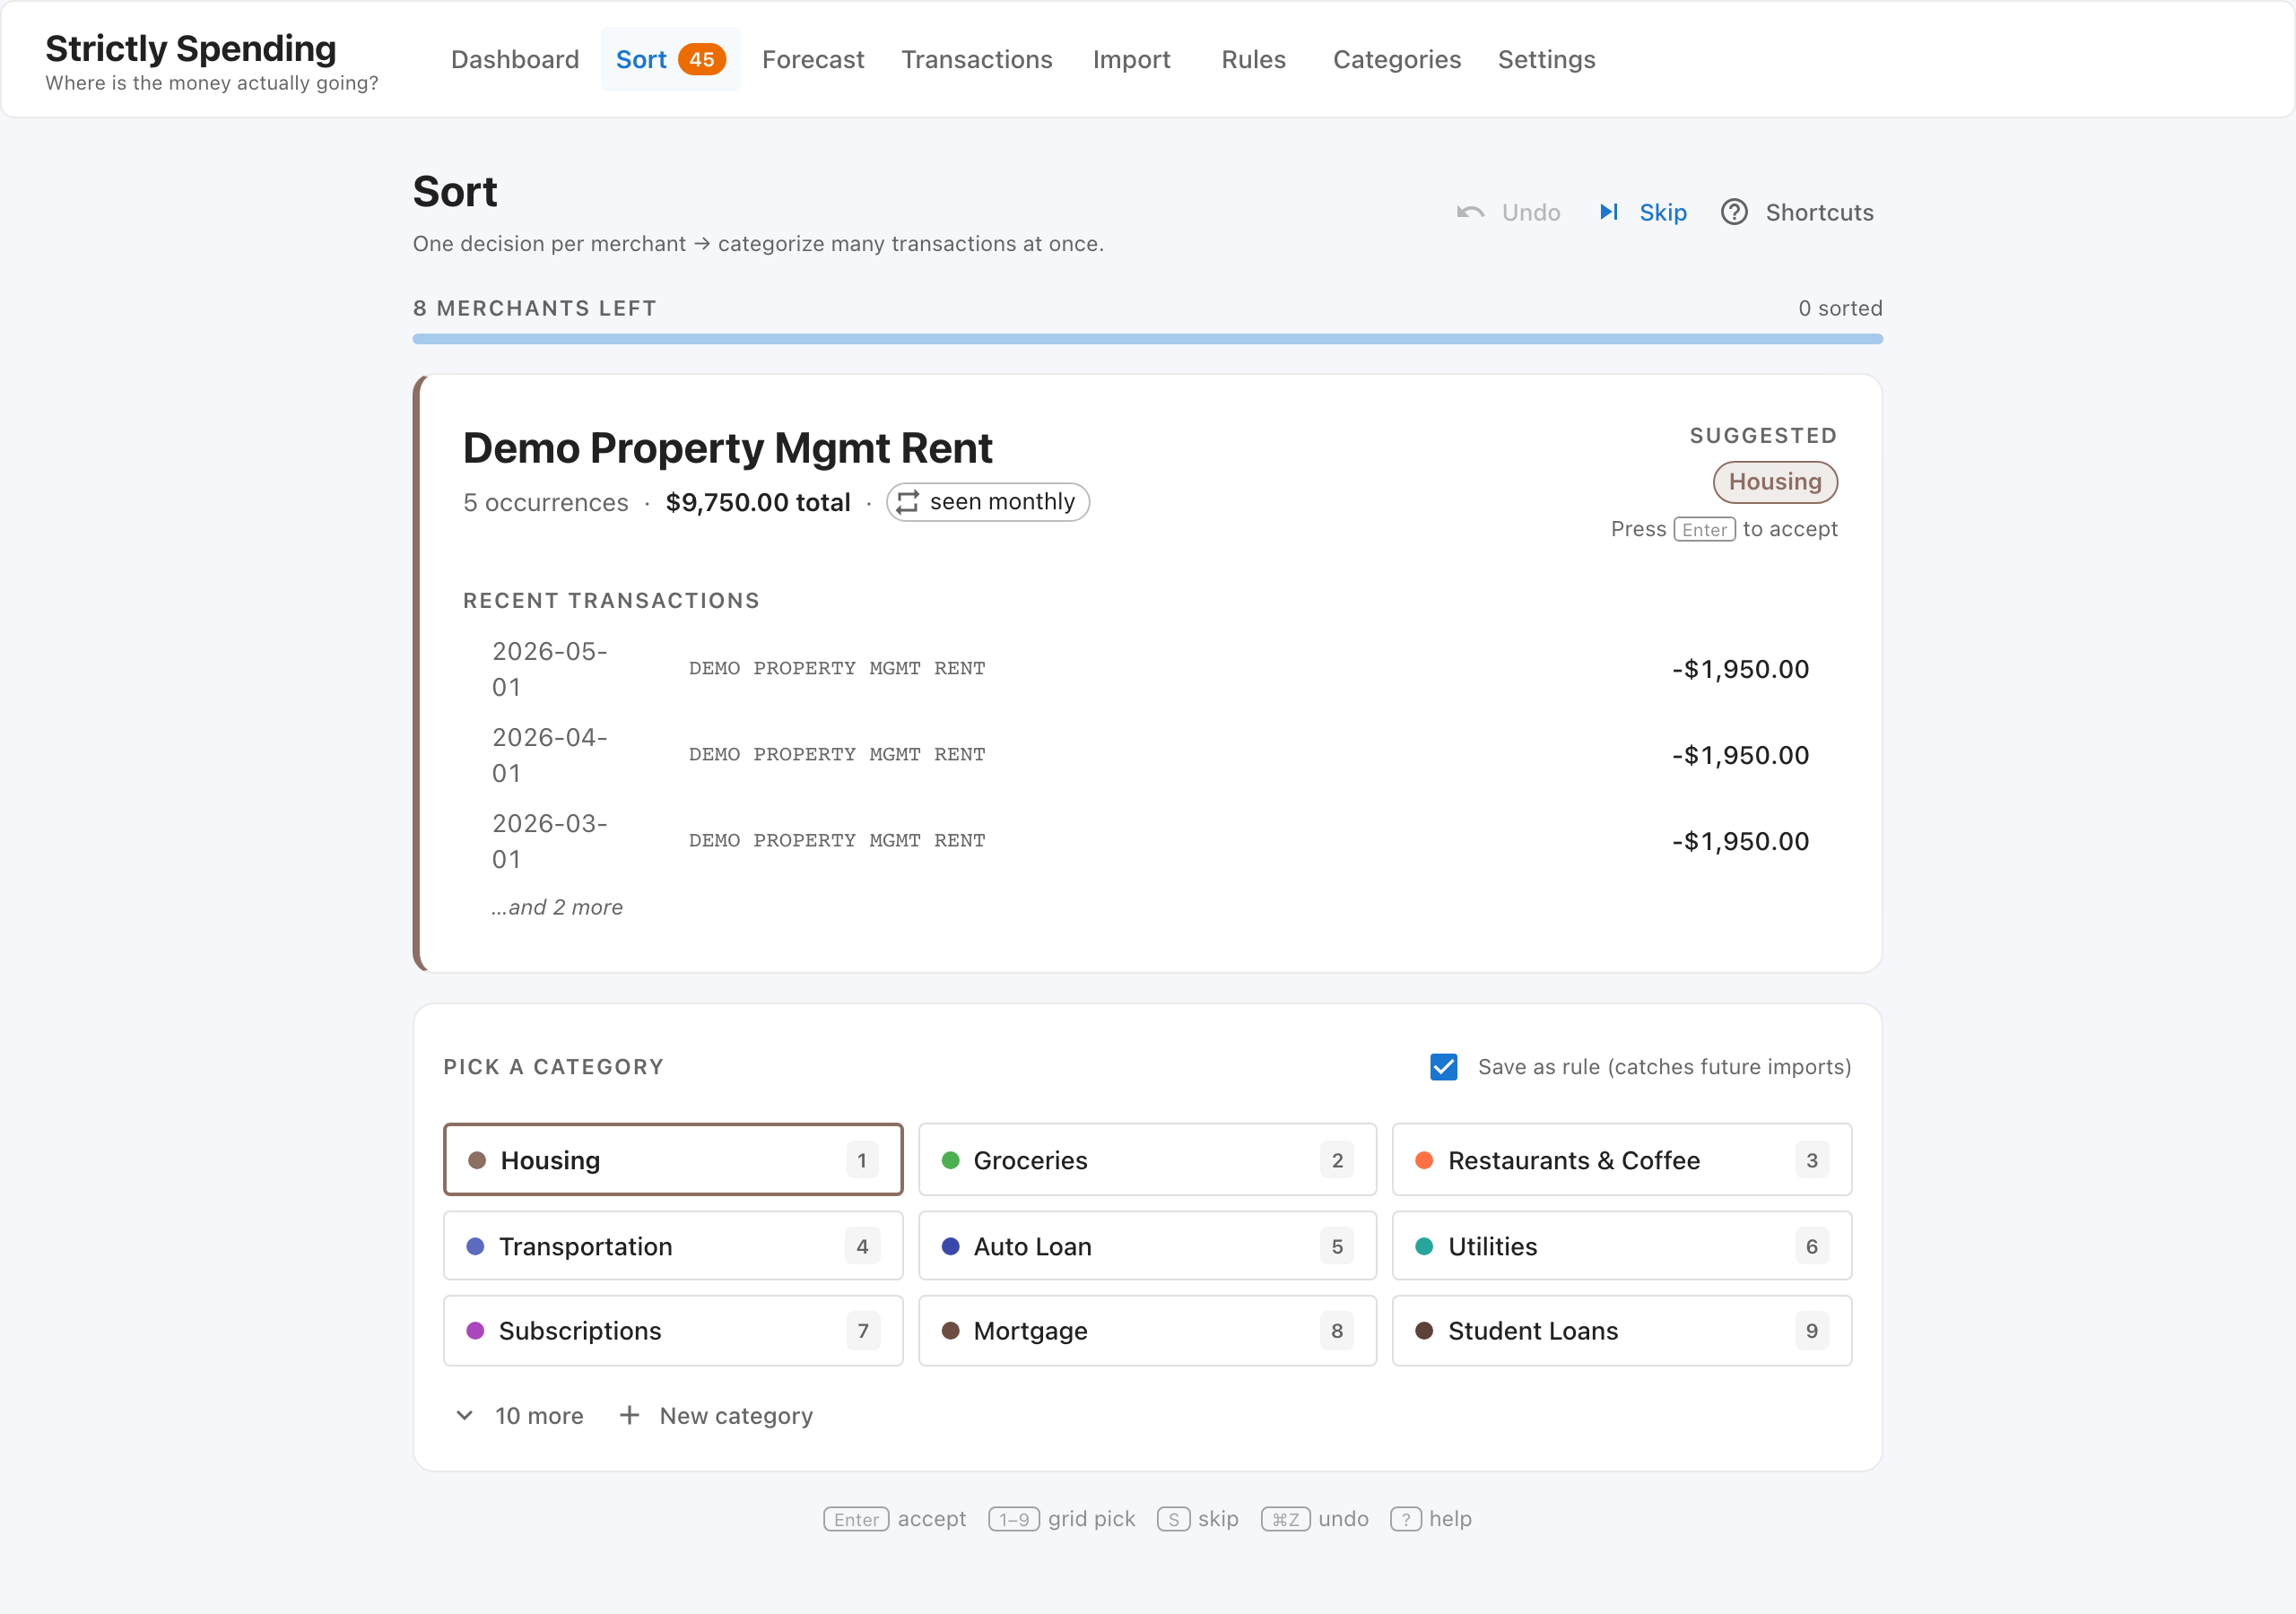Screen dimensions: 2296x1614
Task: Click the '1–9 grid pick' footer hint
Action: pos(1062,1519)
